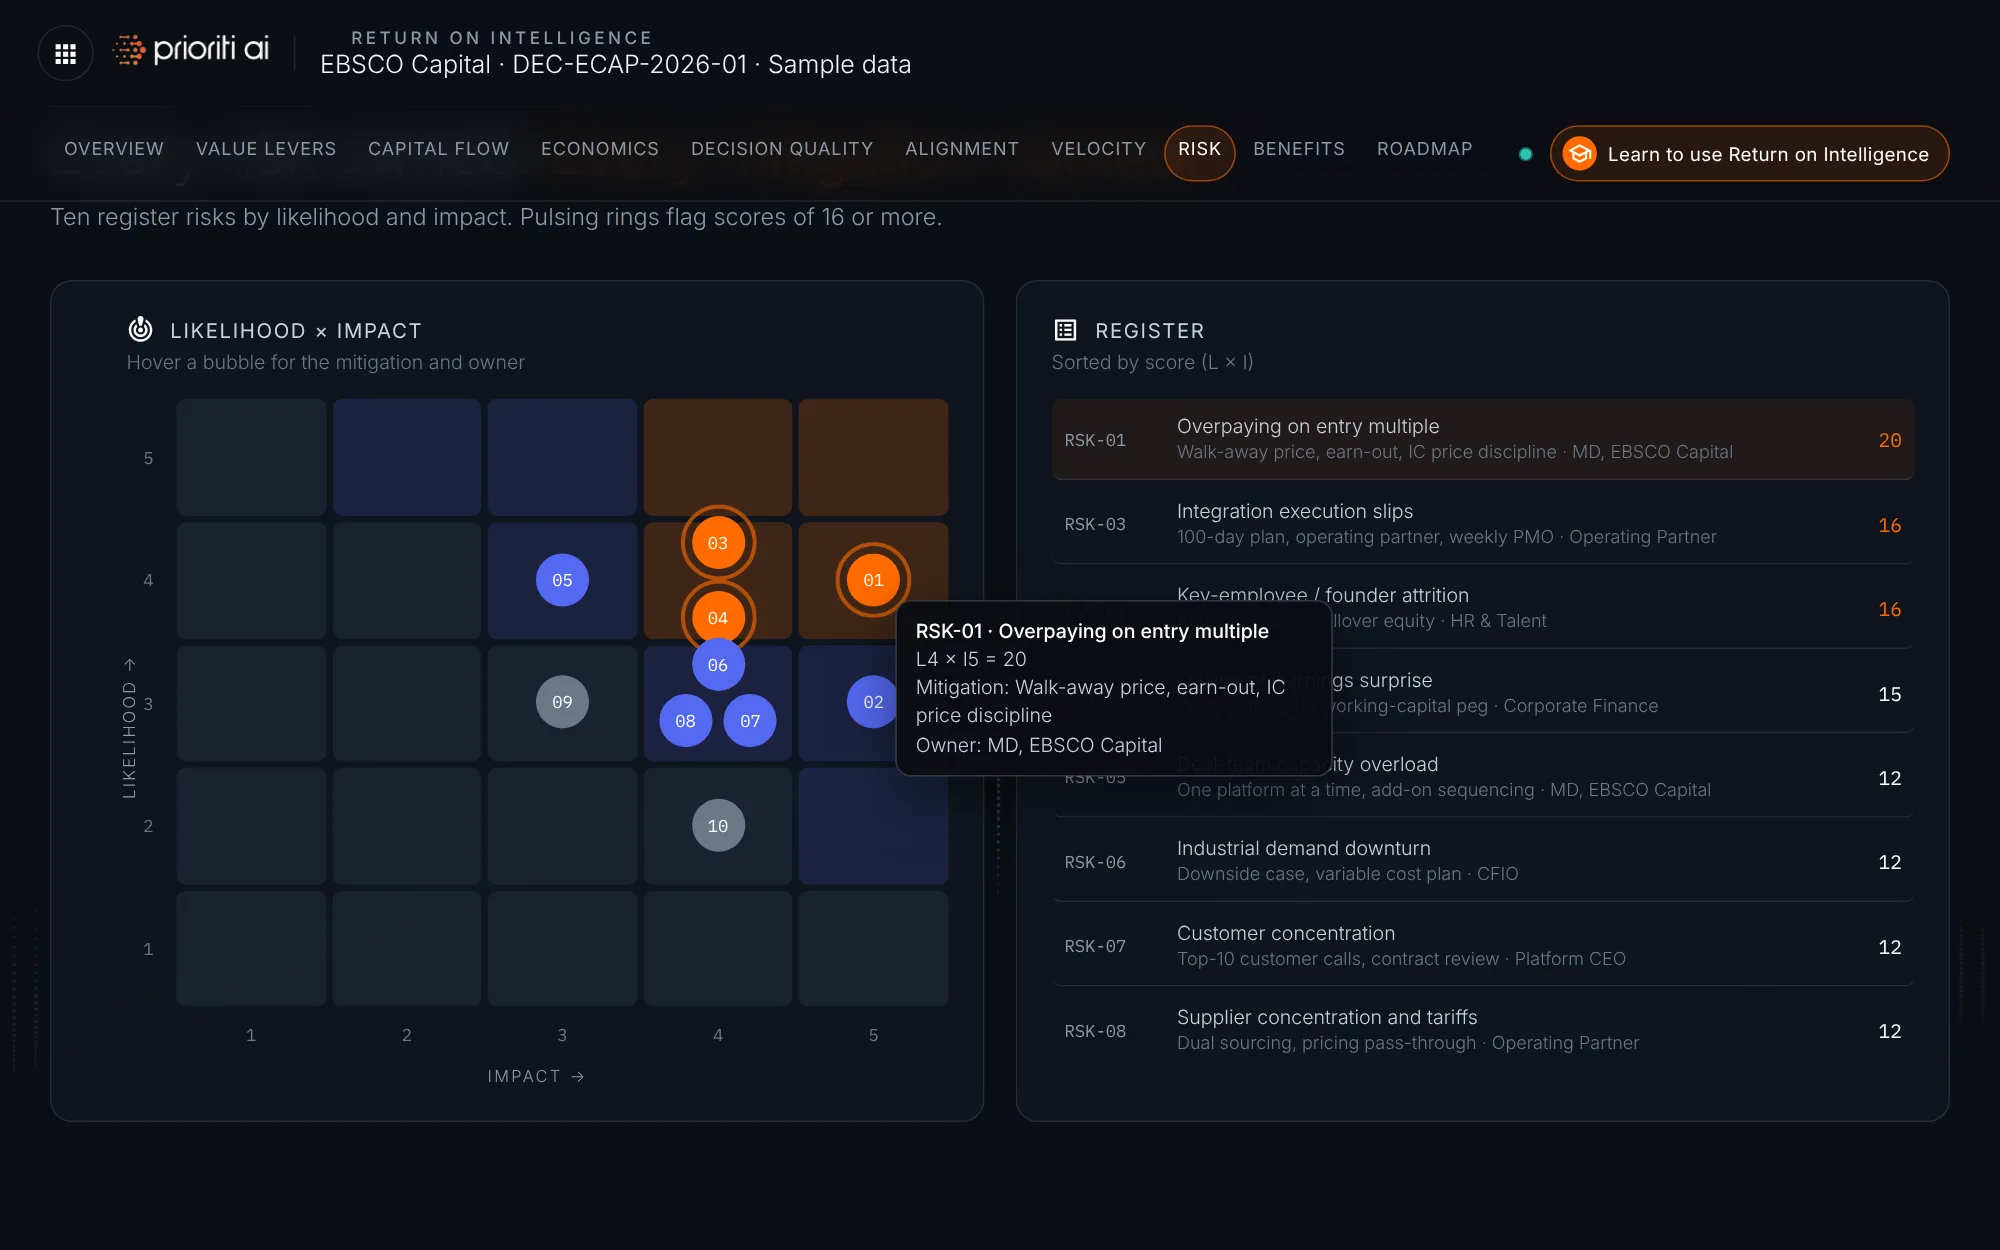Go to the Velocity tab
The height and width of the screenshot is (1250, 2000).
coord(1099,149)
